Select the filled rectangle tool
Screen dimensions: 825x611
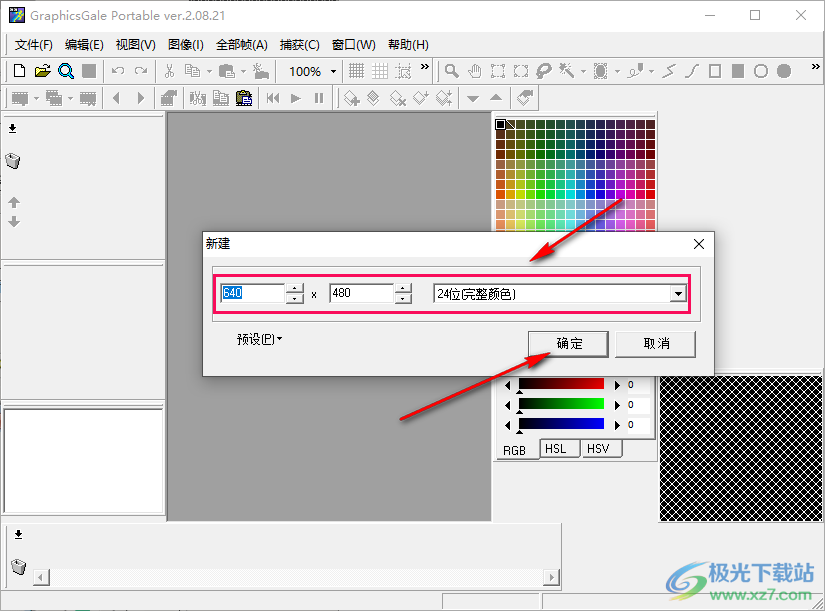tap(738, 71)
